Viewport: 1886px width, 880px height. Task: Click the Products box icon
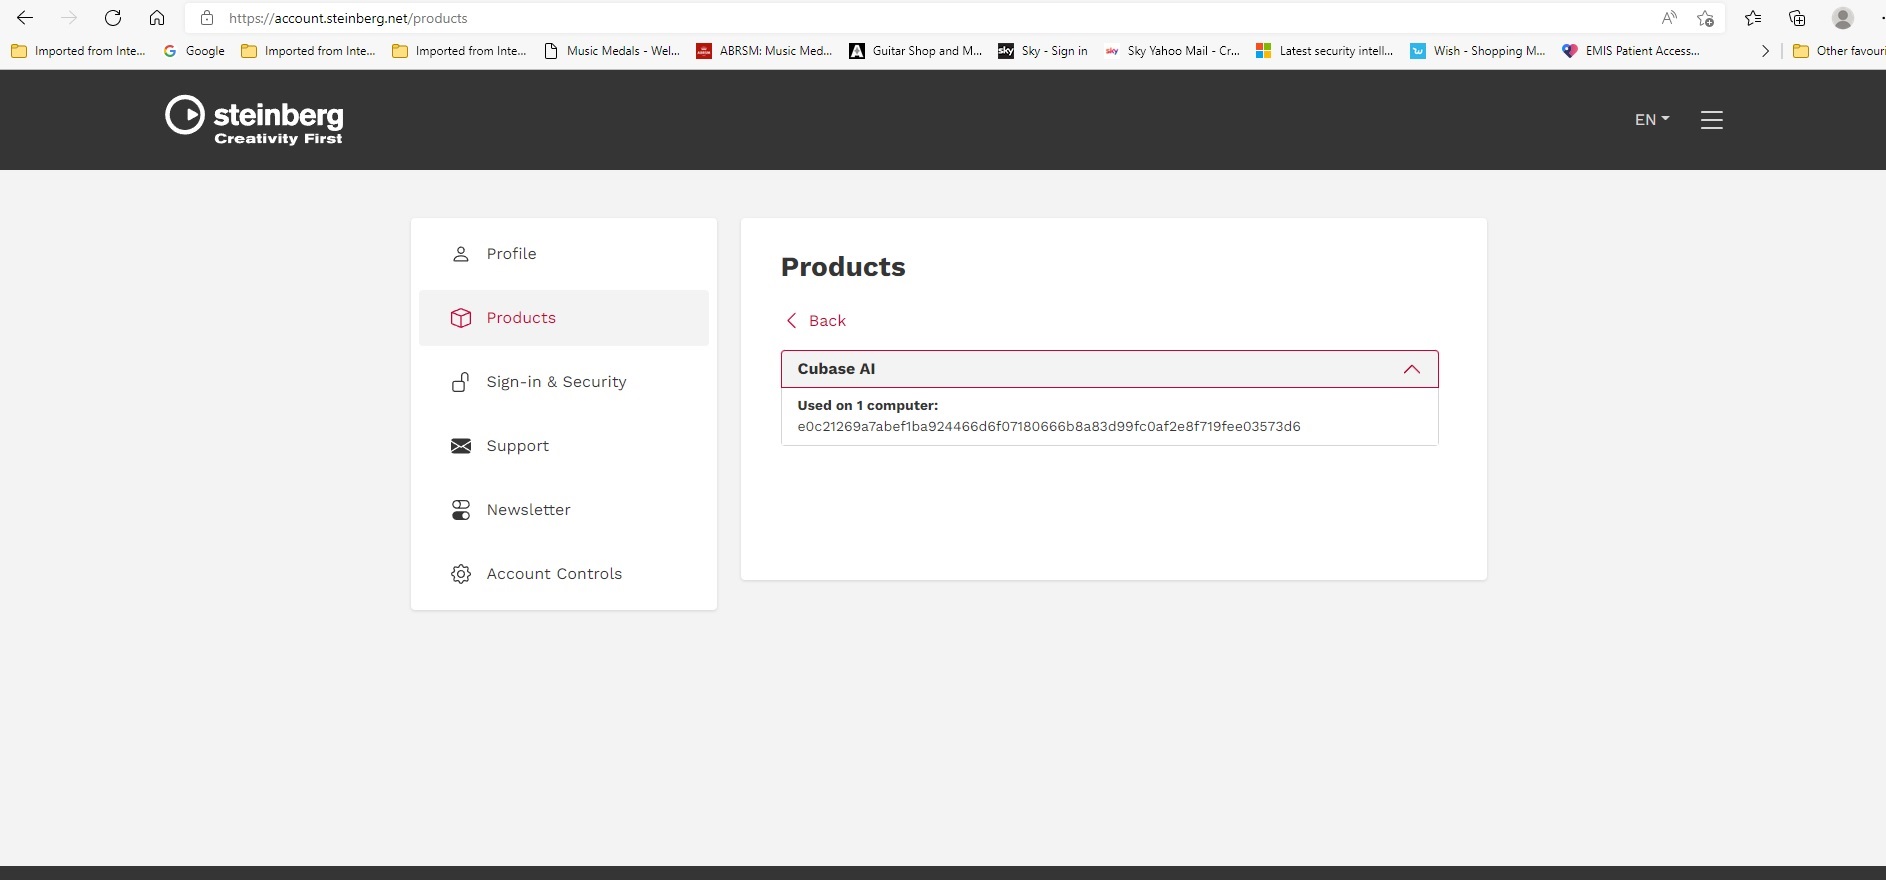(461, 318)
